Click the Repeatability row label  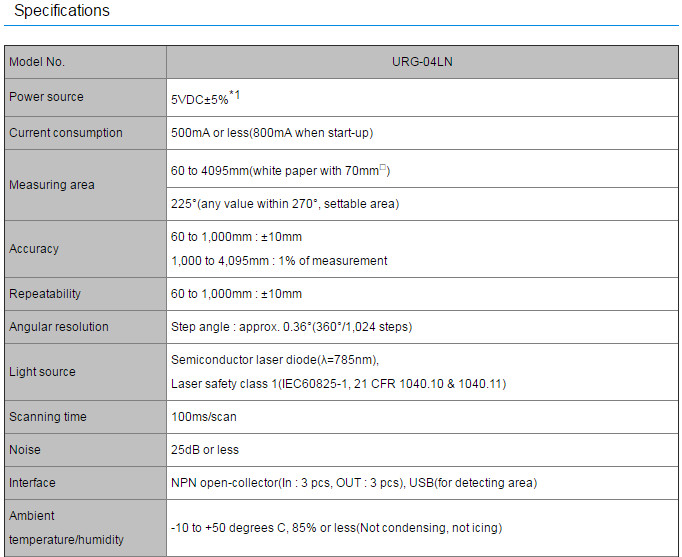[45, 294]
